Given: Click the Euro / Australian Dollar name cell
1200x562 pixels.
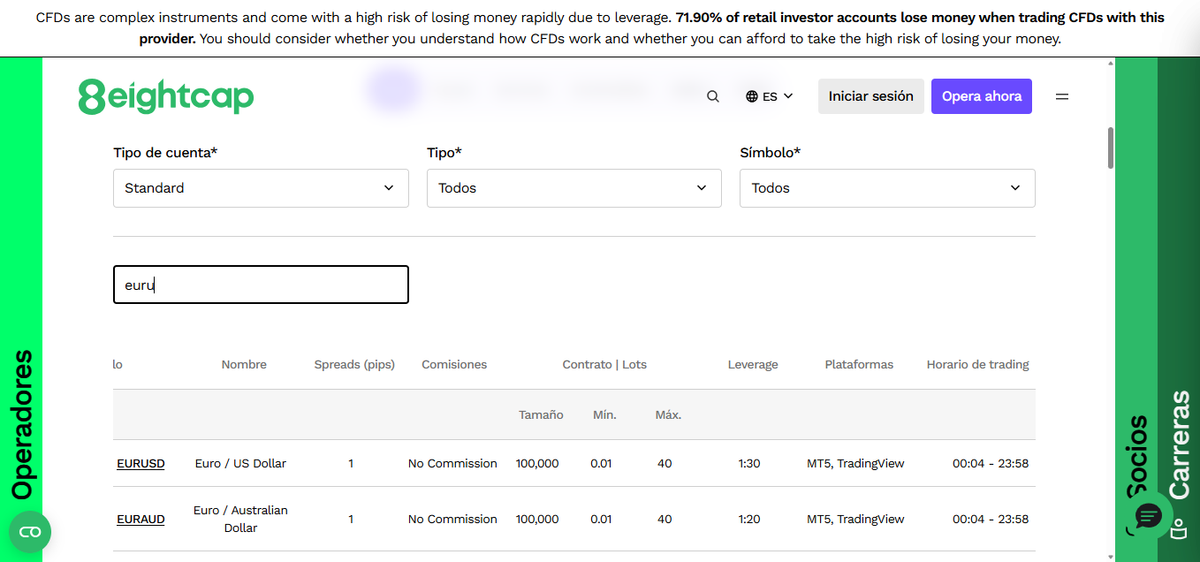Looking at the screenshot, I should pos(240,519).
